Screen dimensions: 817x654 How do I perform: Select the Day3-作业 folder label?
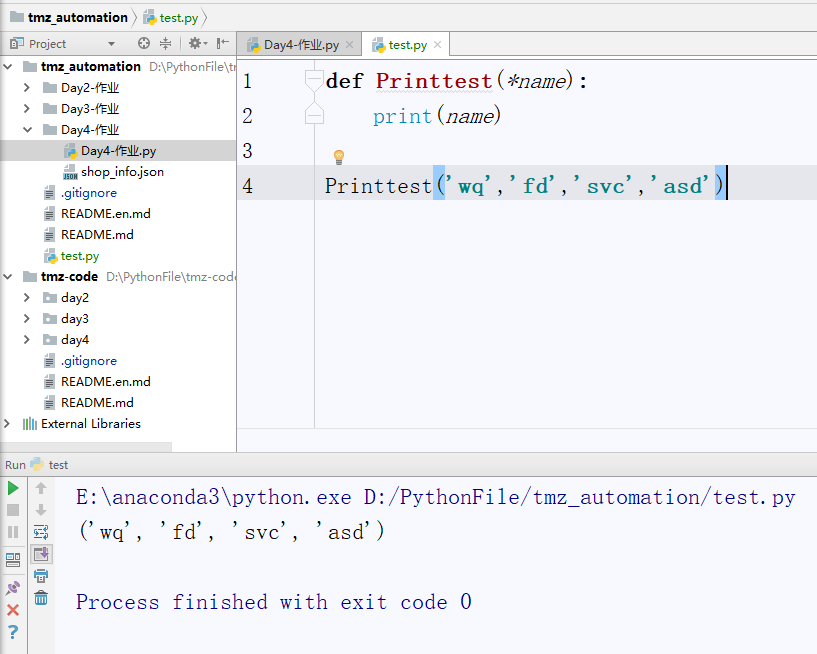click(x=90, y=108)
